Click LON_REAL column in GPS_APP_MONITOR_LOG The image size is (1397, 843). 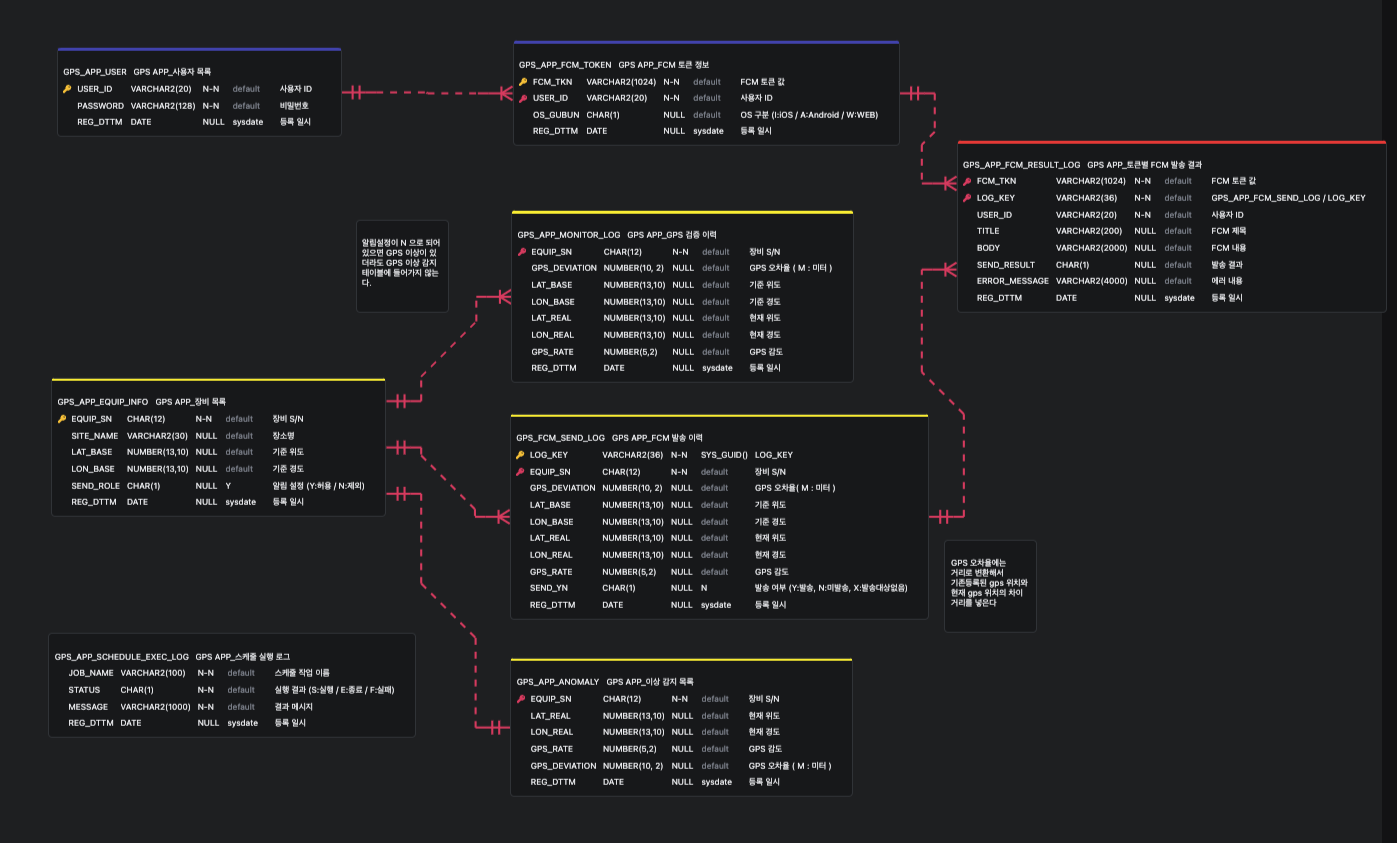tap(553, 335)
